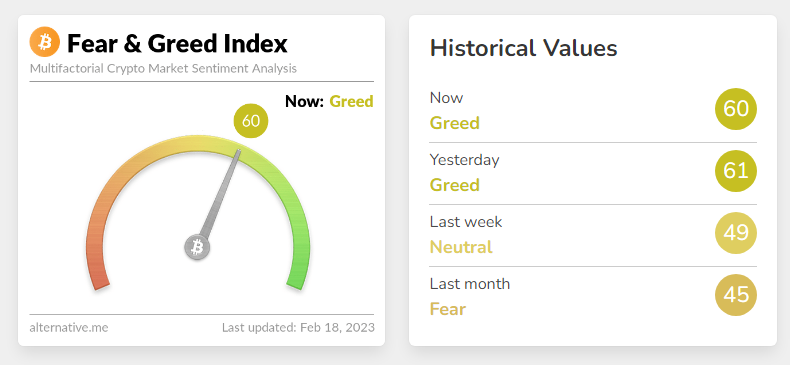Click the Last week circle showing 49
The image size is (790, 365).
(736, 233)
